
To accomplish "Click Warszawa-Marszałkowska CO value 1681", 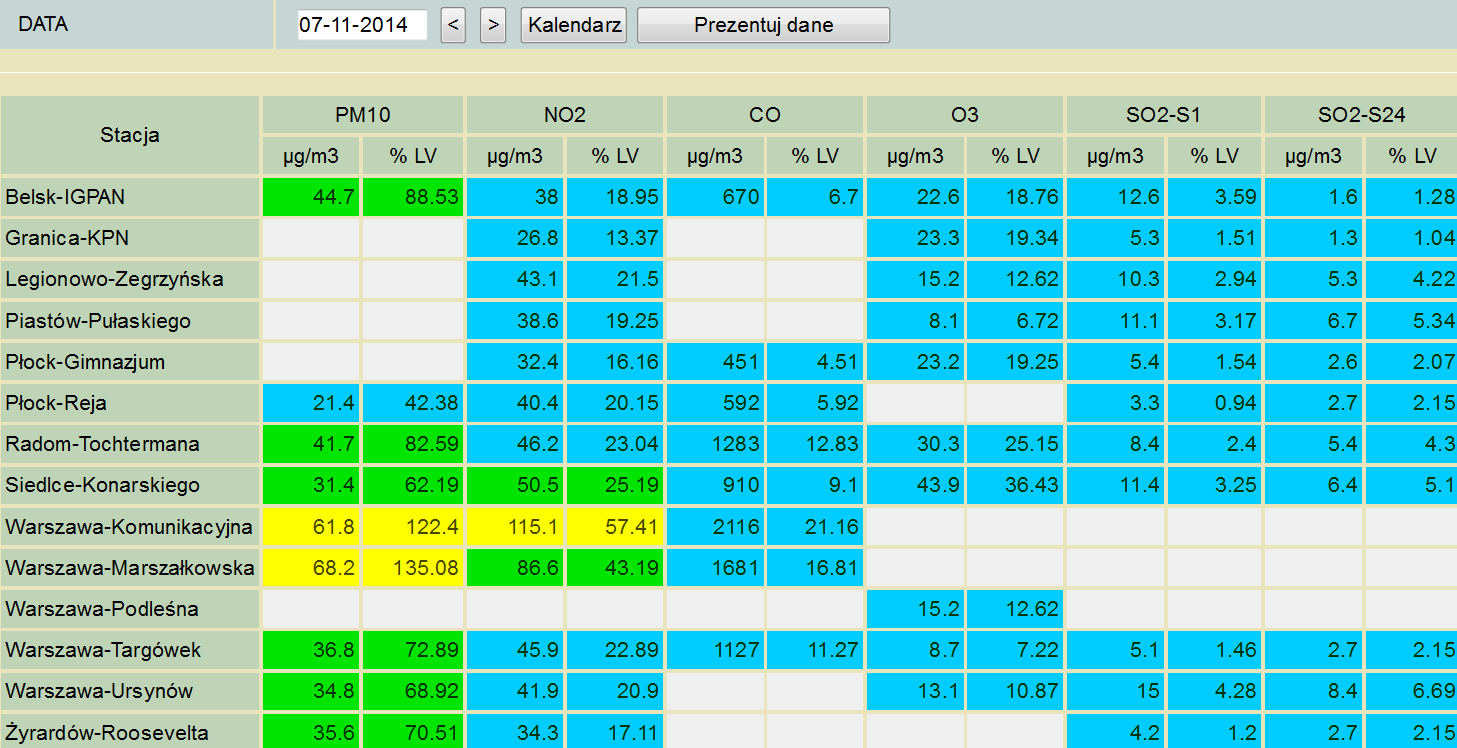I will click(x=715, y=568).
